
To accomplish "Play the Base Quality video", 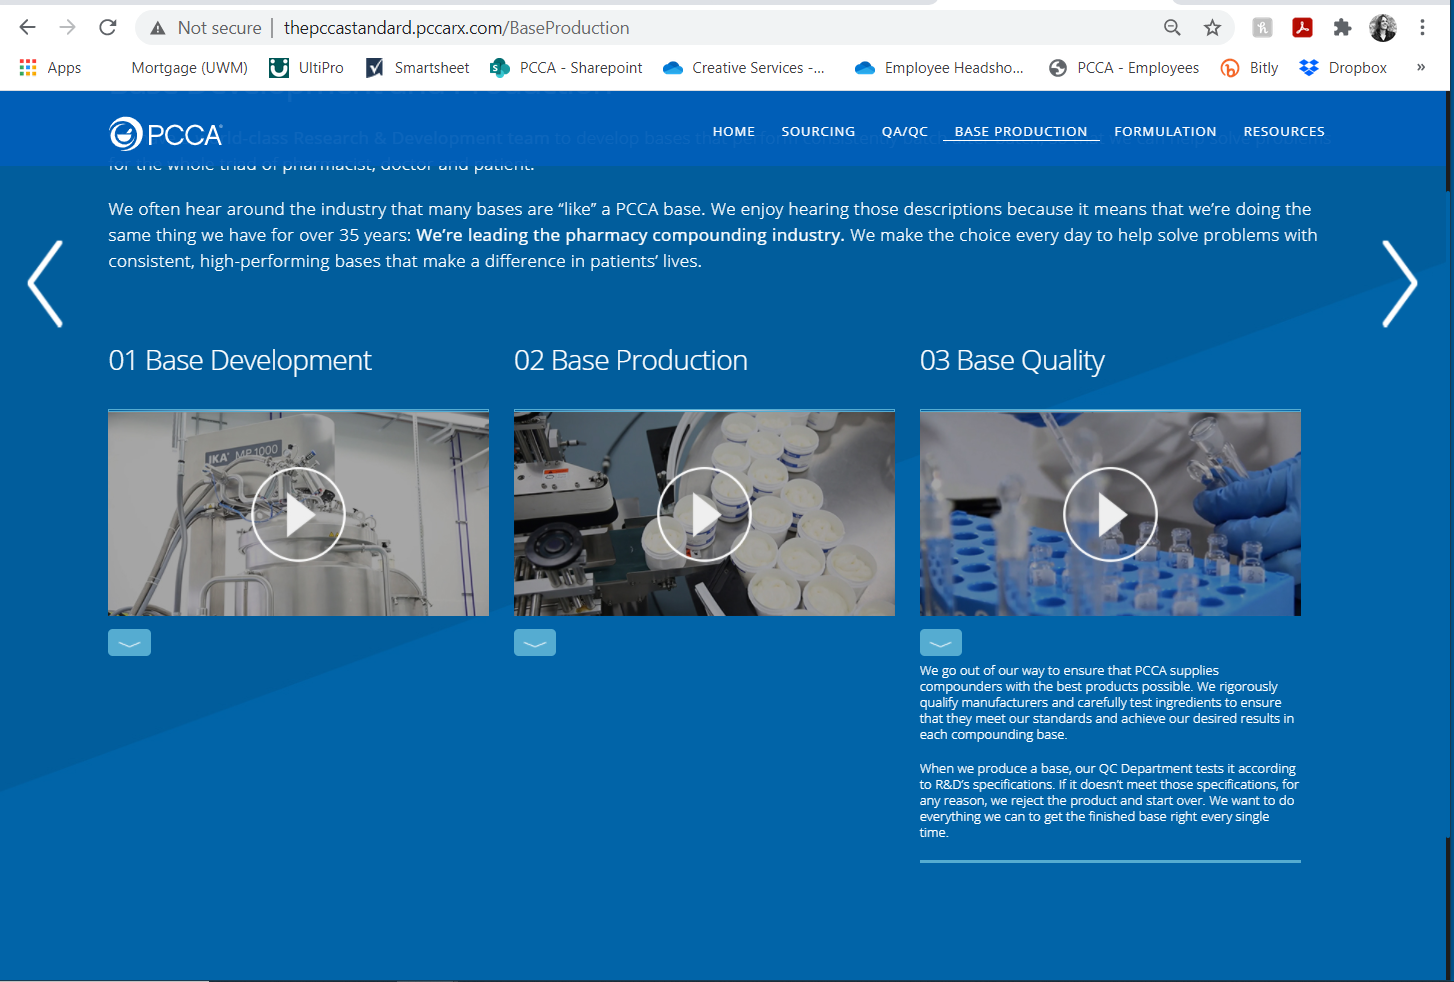I will 1110,514.
